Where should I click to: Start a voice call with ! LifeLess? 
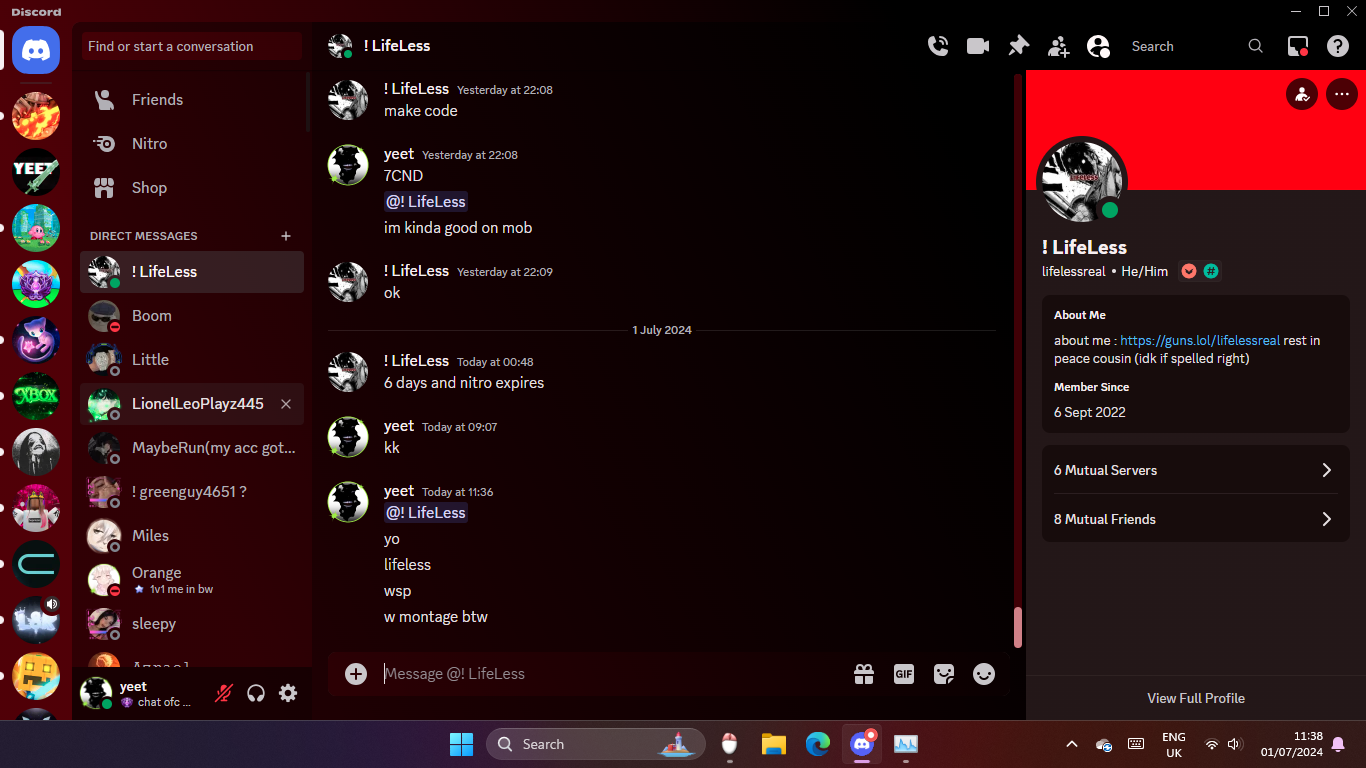point(938,46)
